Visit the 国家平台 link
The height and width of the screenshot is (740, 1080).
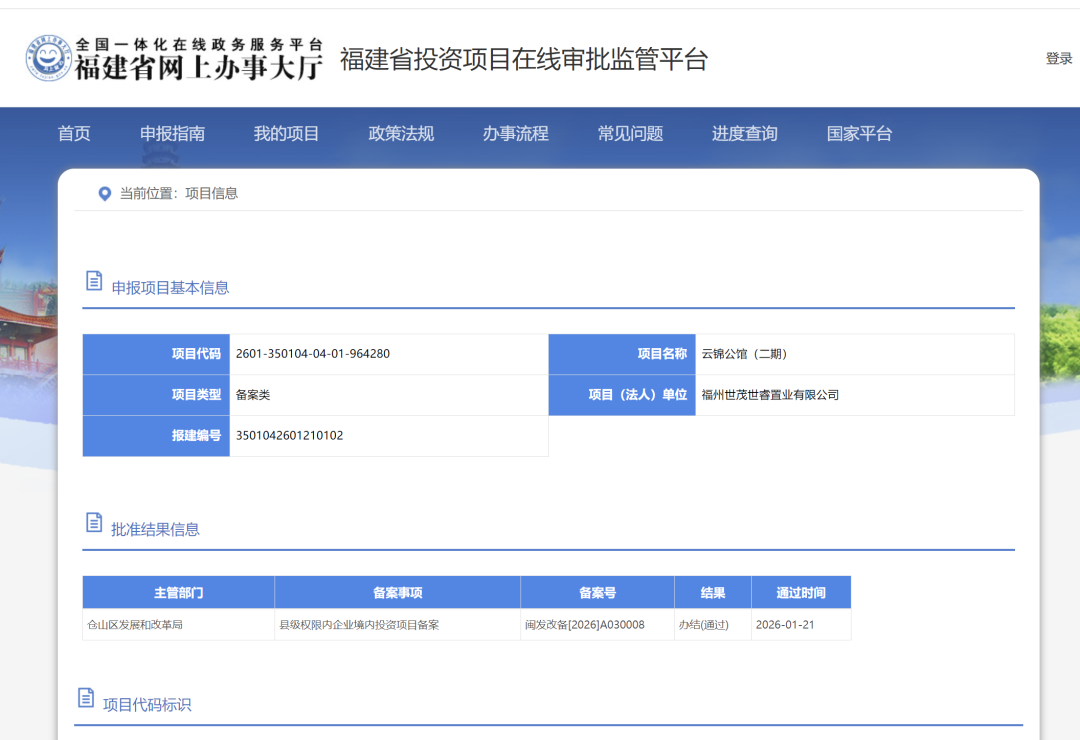point(857,133)
